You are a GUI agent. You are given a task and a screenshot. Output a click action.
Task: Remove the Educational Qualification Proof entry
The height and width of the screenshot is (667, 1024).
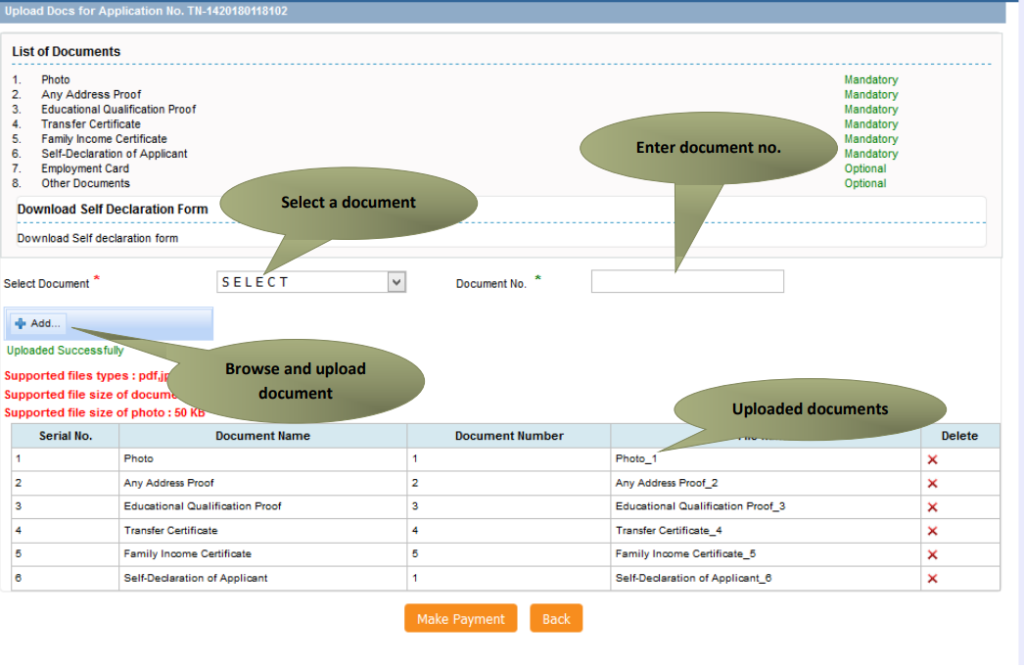(932, 507)
